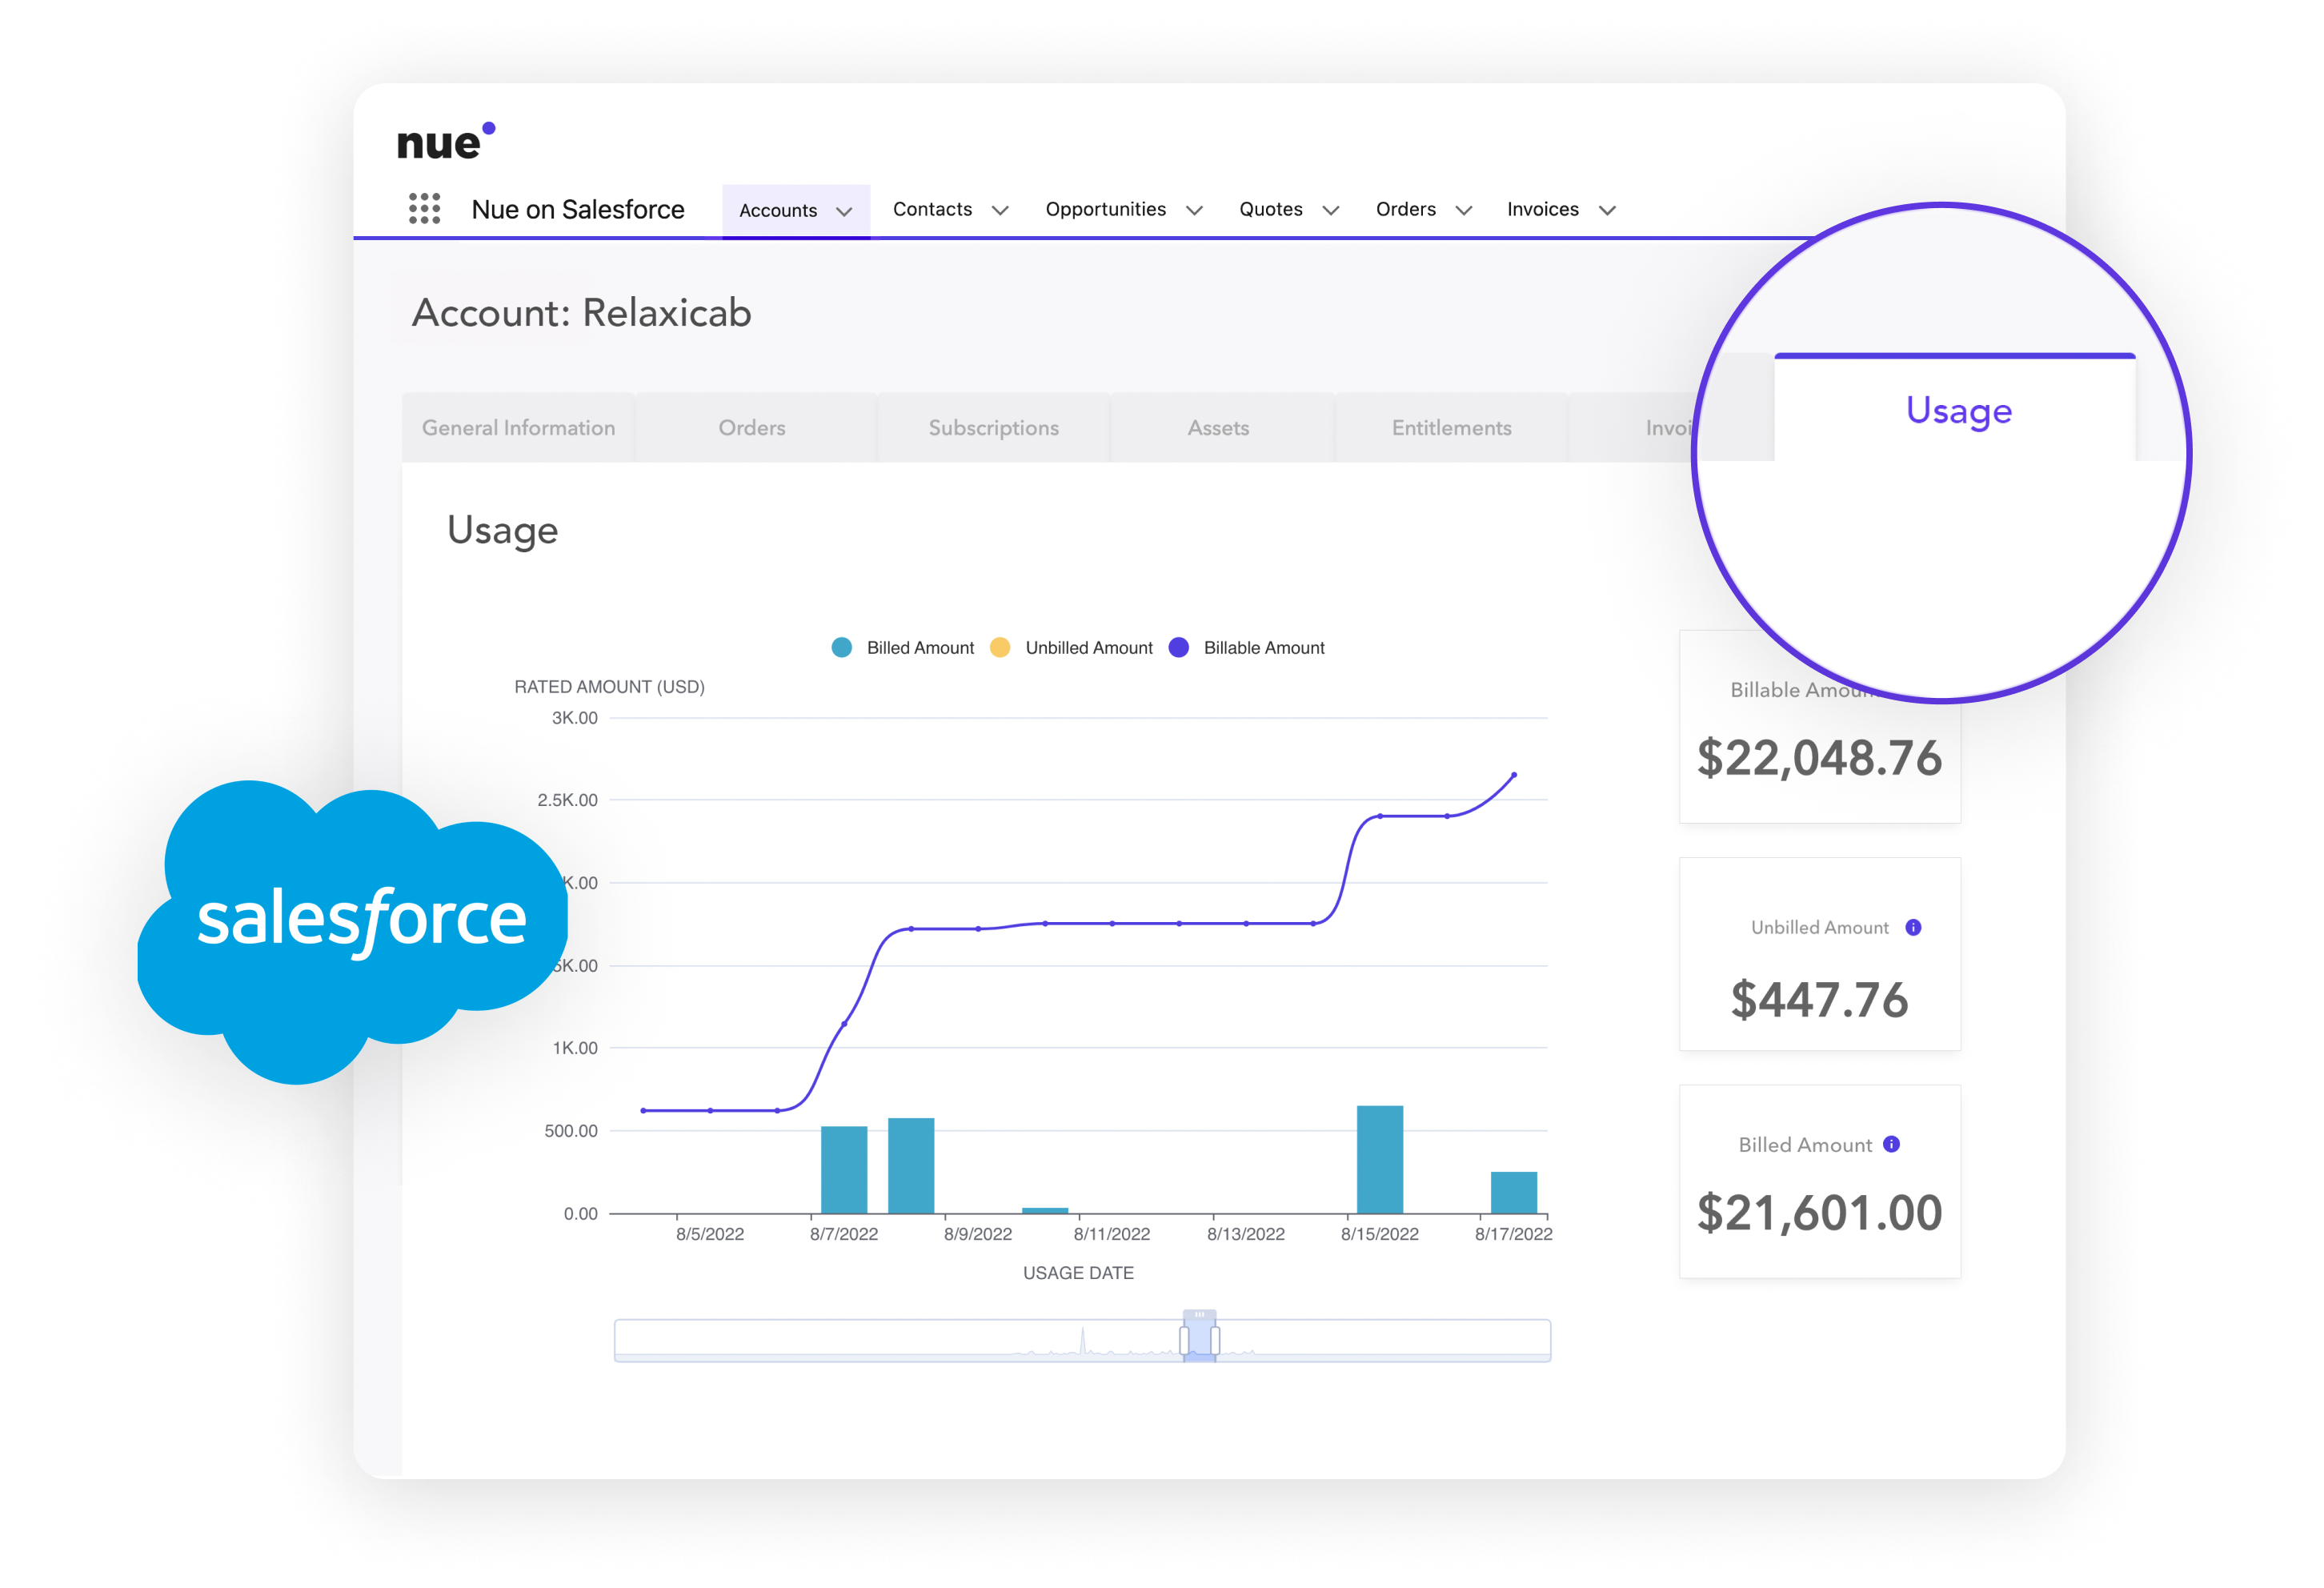The height and width of the screenshot is (1588, 2324).
Task: Click the Nue on Salesforce app name
Action: tap(578, 209)
